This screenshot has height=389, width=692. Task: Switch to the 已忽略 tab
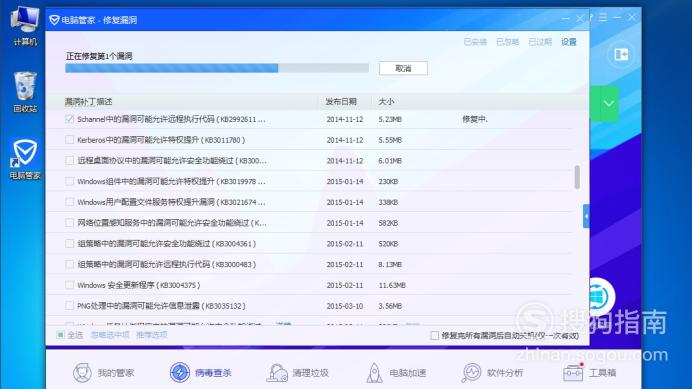click(x=508, y=42)
